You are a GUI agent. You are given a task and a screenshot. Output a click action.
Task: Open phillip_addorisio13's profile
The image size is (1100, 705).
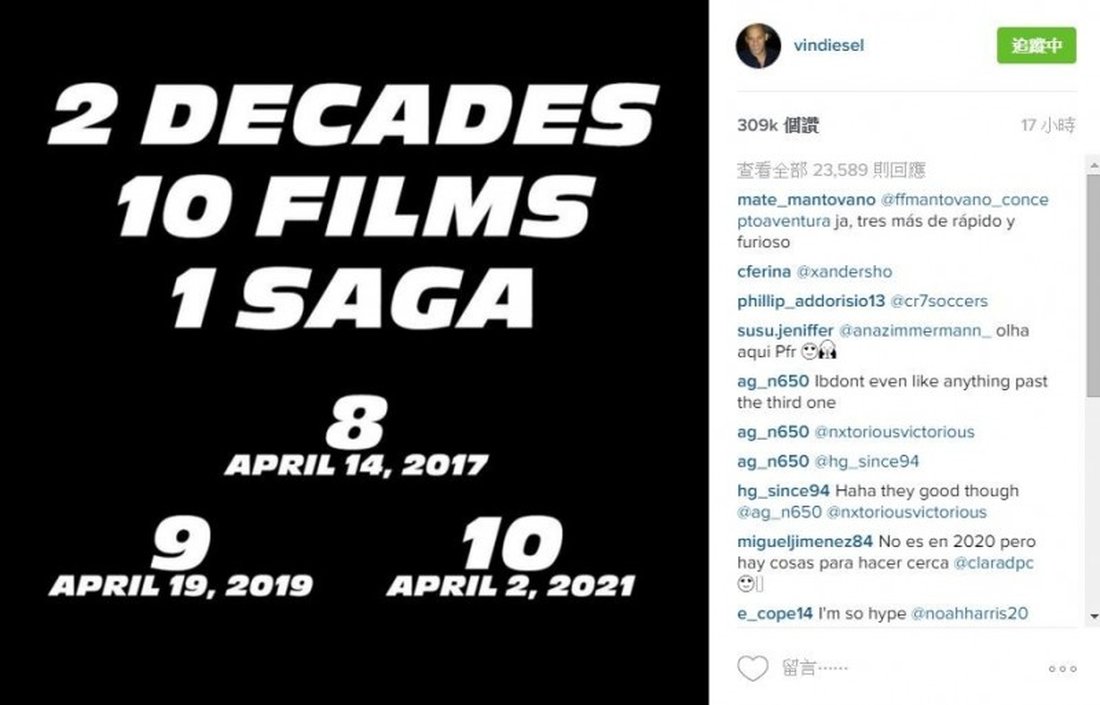(x=811, y=301)
